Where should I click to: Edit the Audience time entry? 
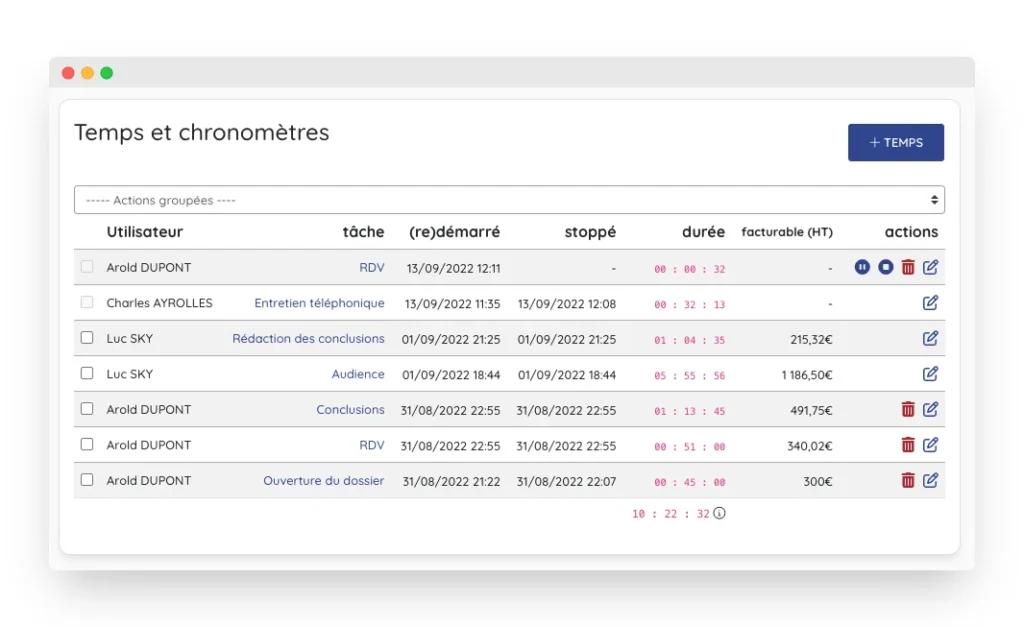[930, 374]
